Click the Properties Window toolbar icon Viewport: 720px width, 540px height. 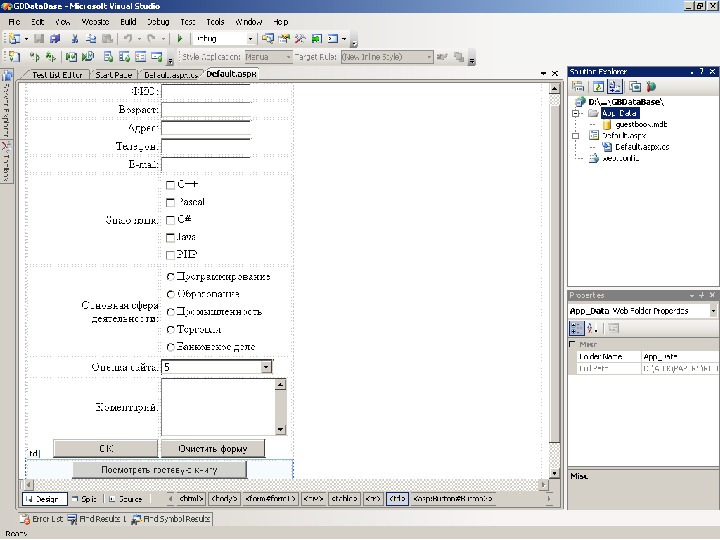[284, 39]
